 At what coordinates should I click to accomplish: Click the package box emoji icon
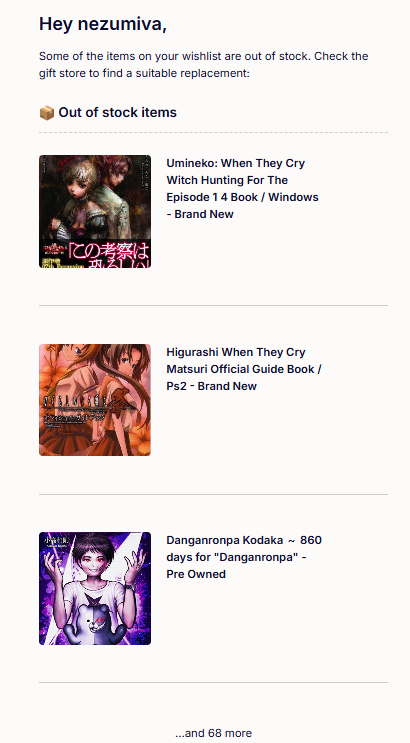click(46, 113)
